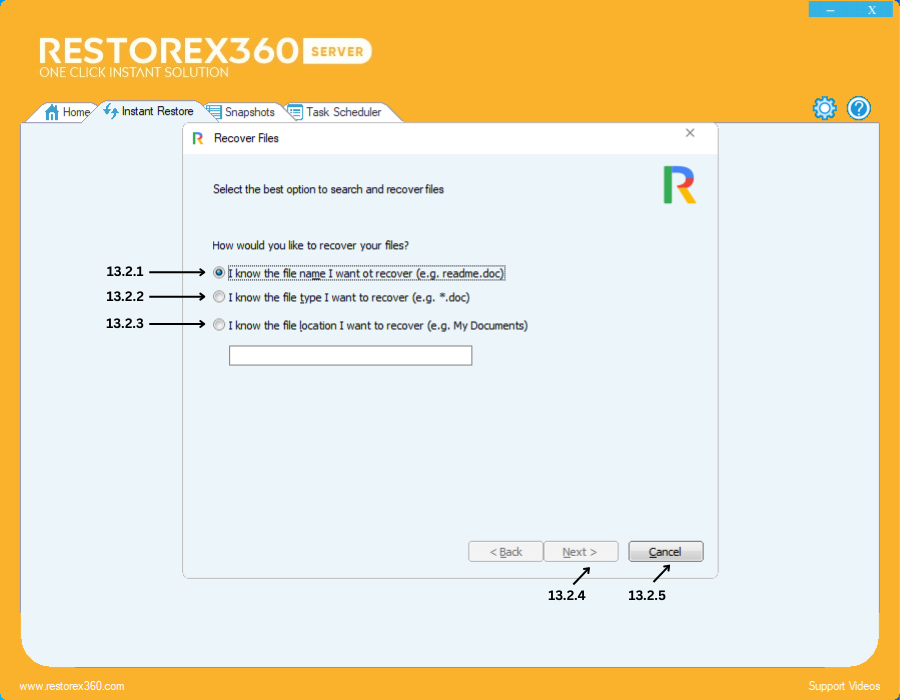900x700 pixels.
Task: Click the Home tab house icon
Action: [52, 112]
